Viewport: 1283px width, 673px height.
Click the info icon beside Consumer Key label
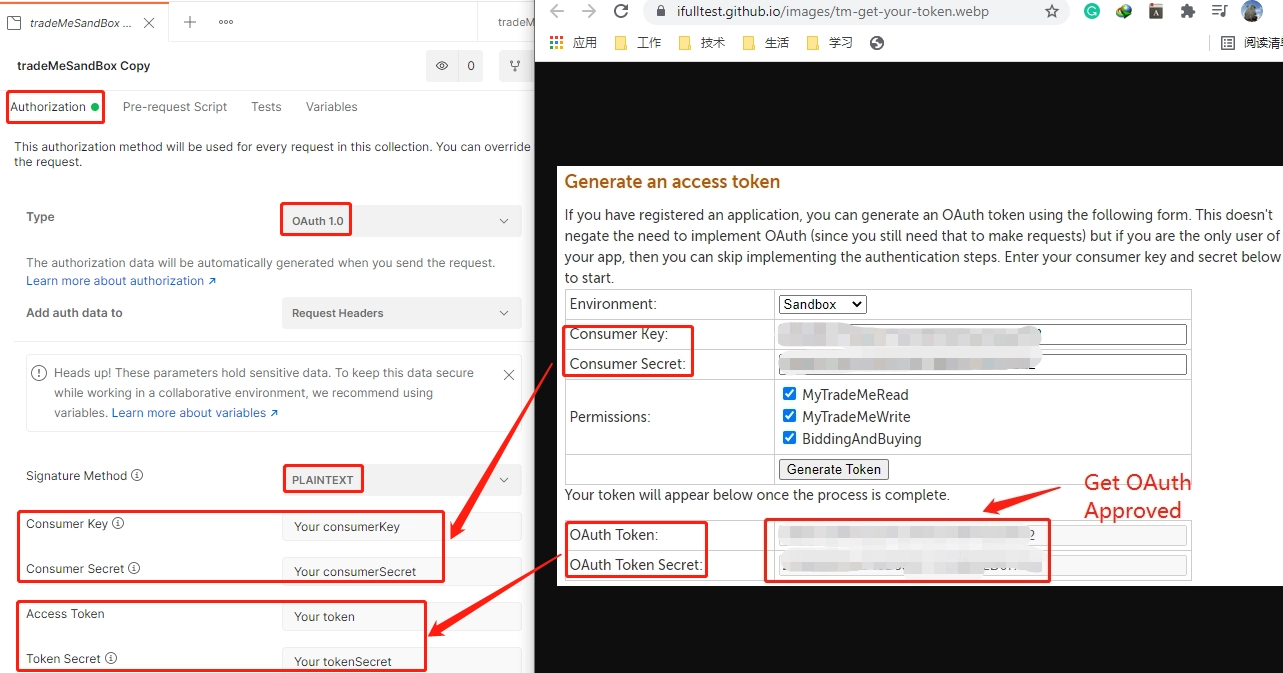(118, 523)
